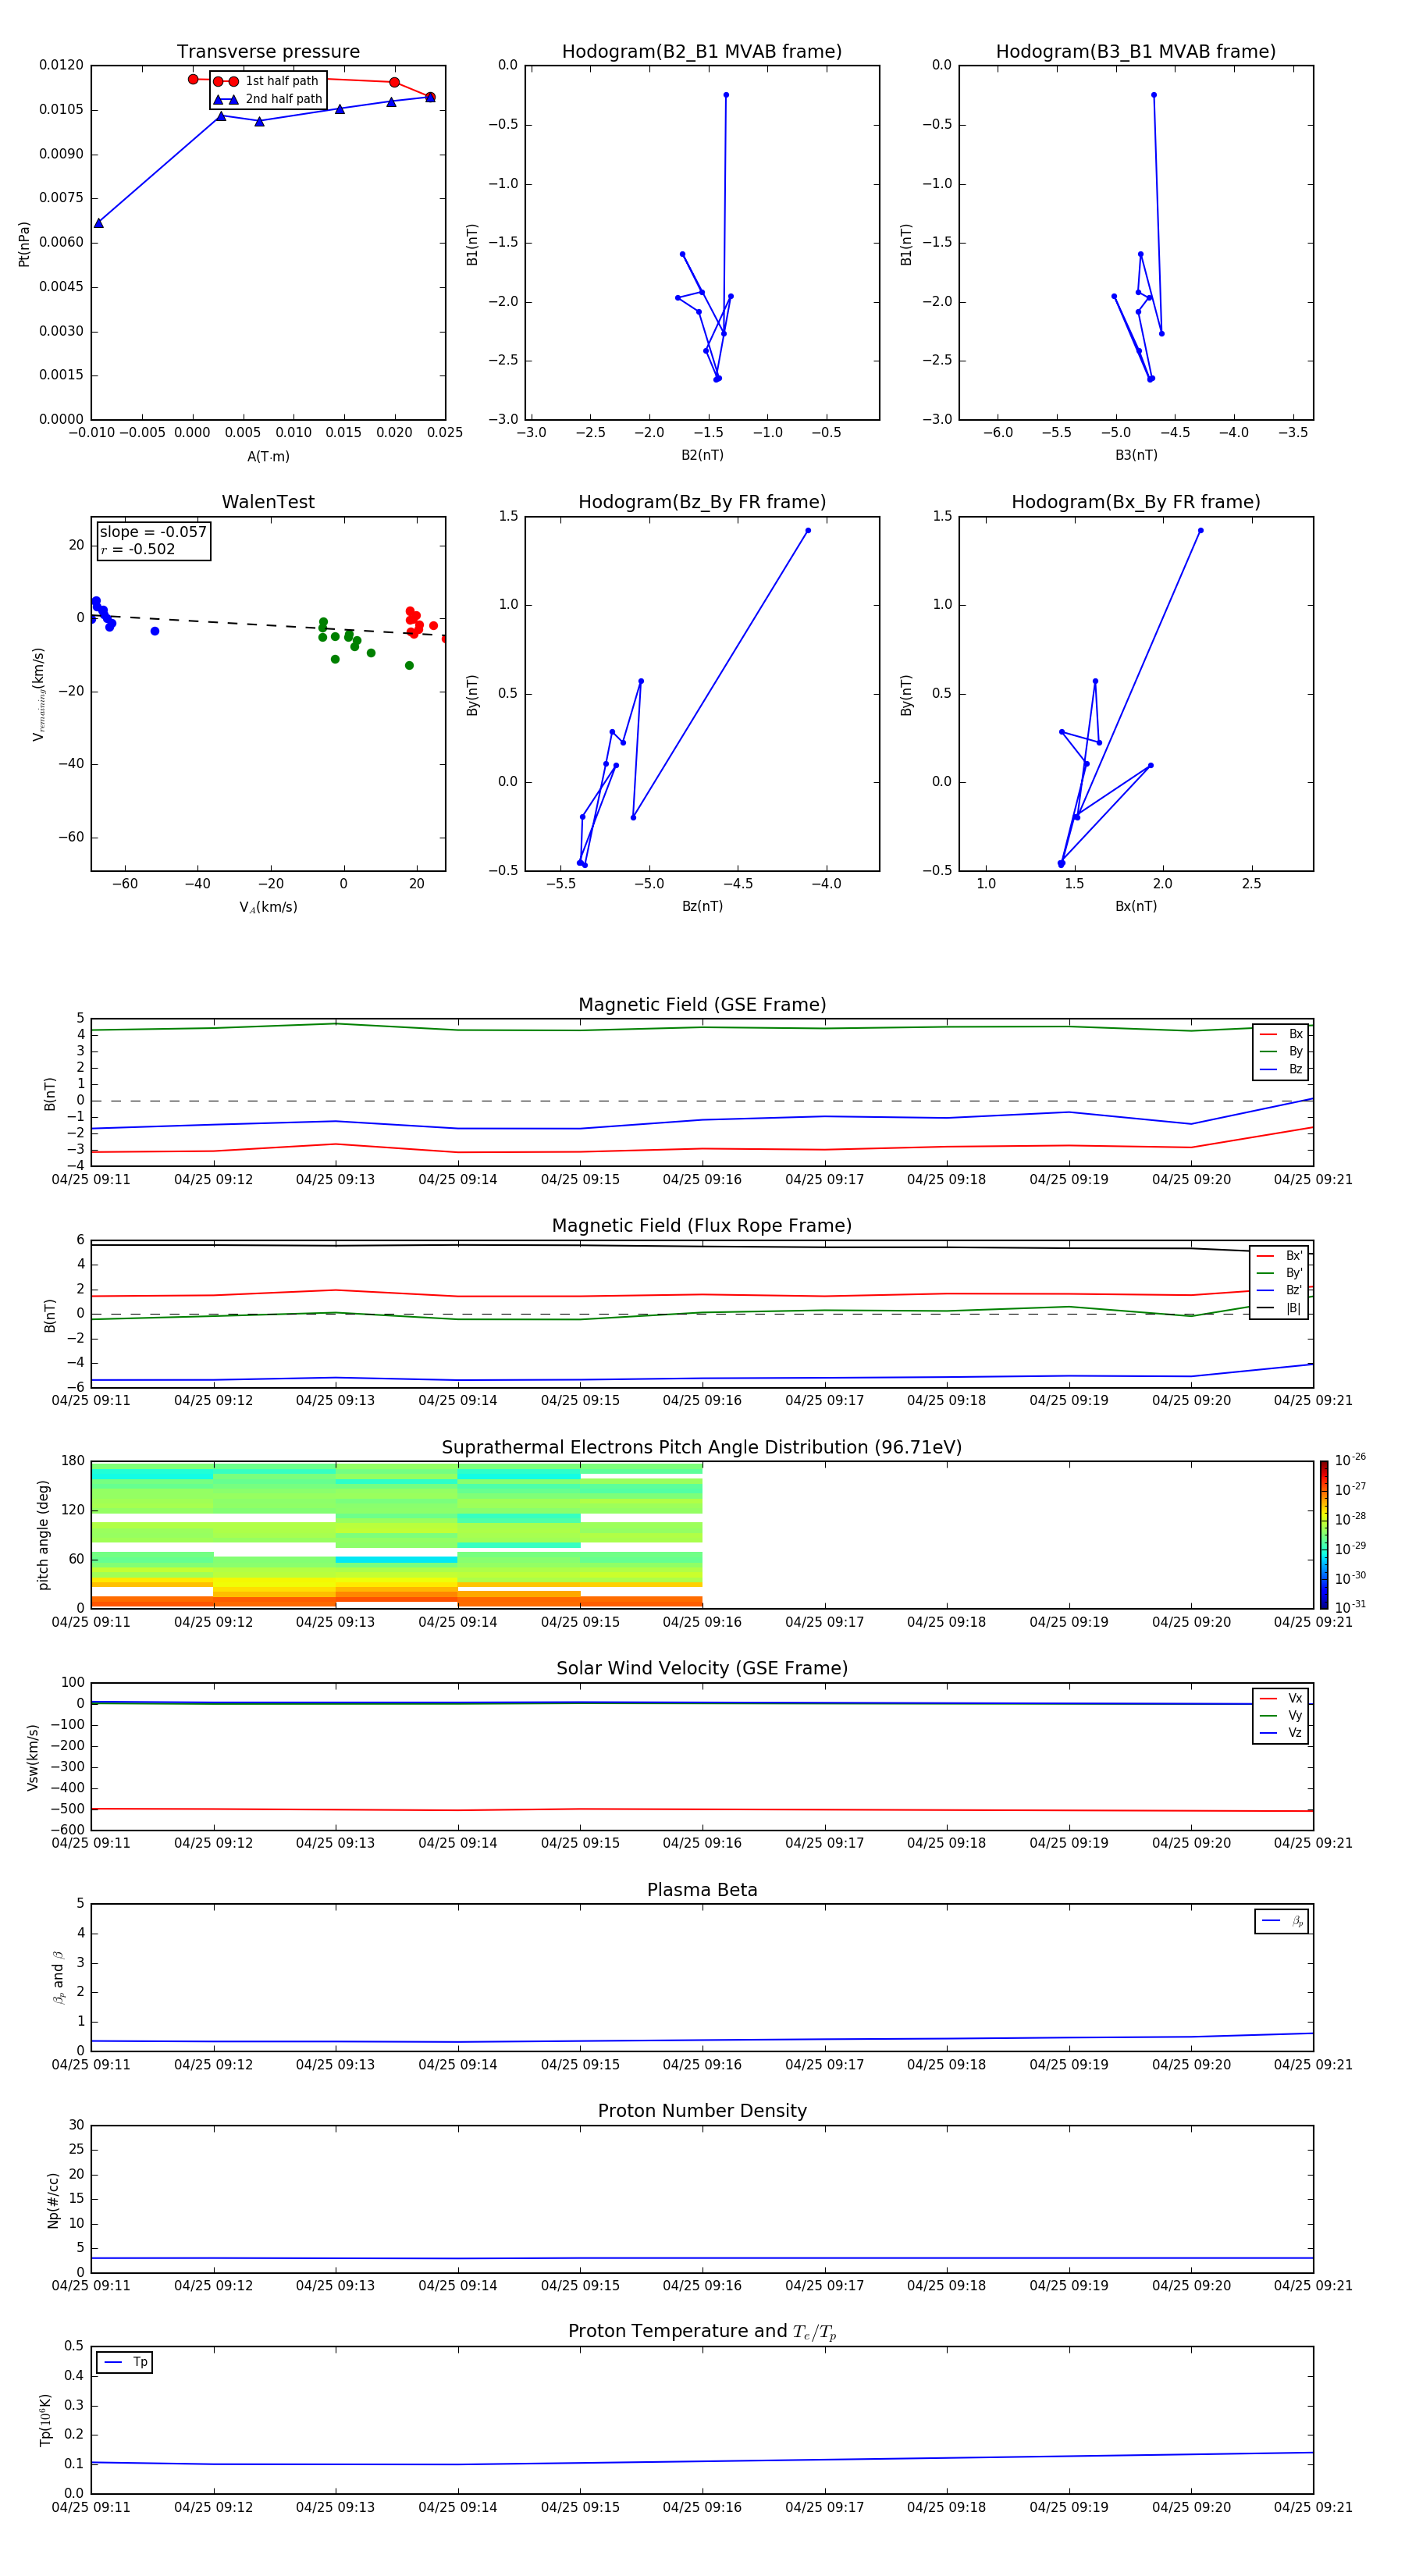Click the 'r = -0.502' annotation
Image resolution: width=1405 pixels, height=2576 pixels.
pos(137,549)
